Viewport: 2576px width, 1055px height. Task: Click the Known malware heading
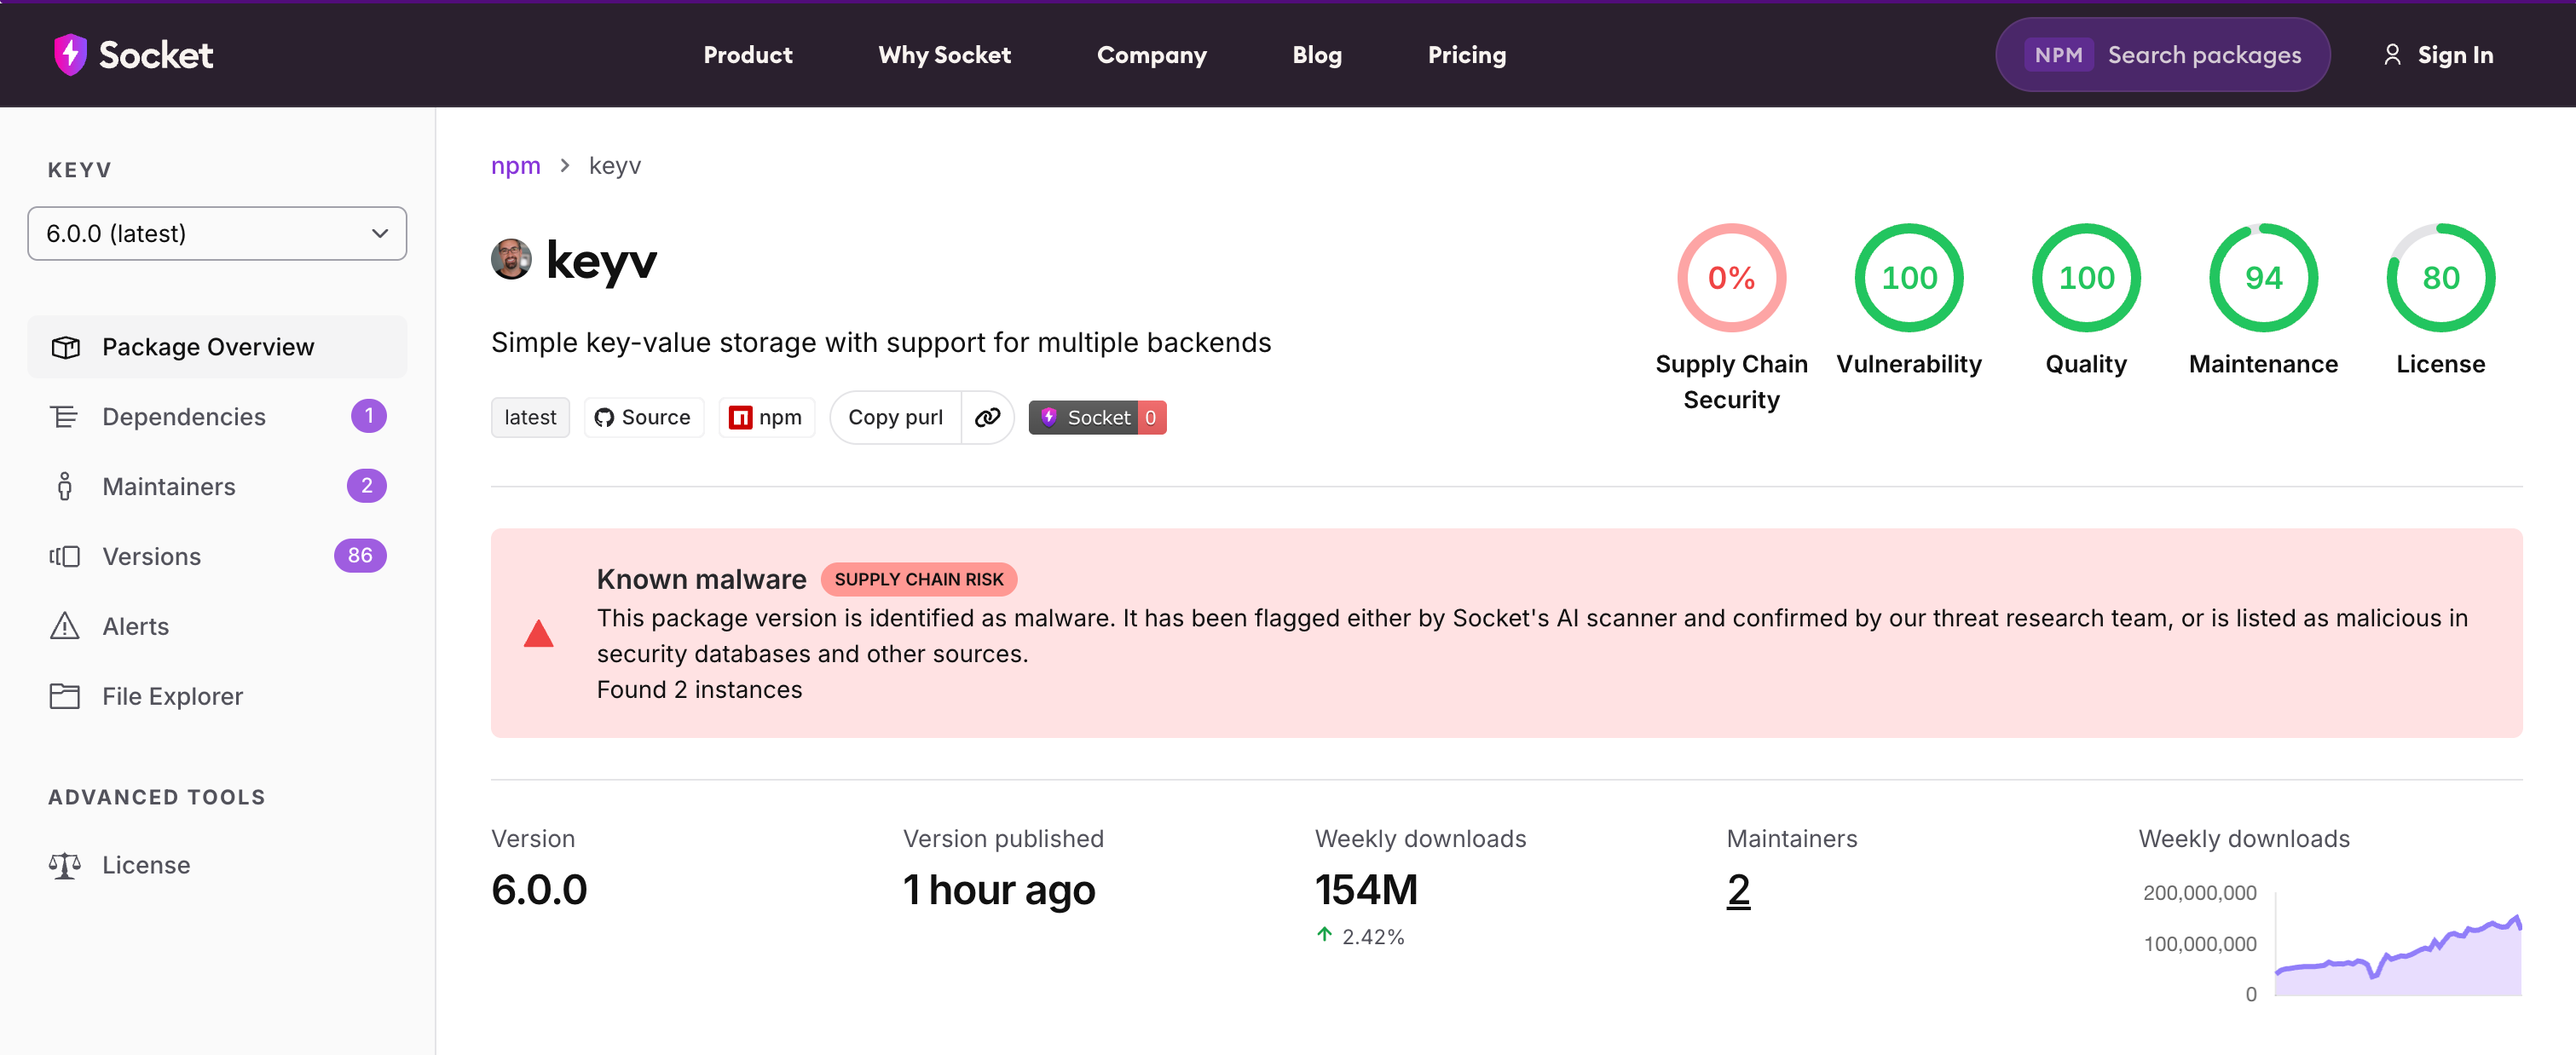click(x=701, y=579)
